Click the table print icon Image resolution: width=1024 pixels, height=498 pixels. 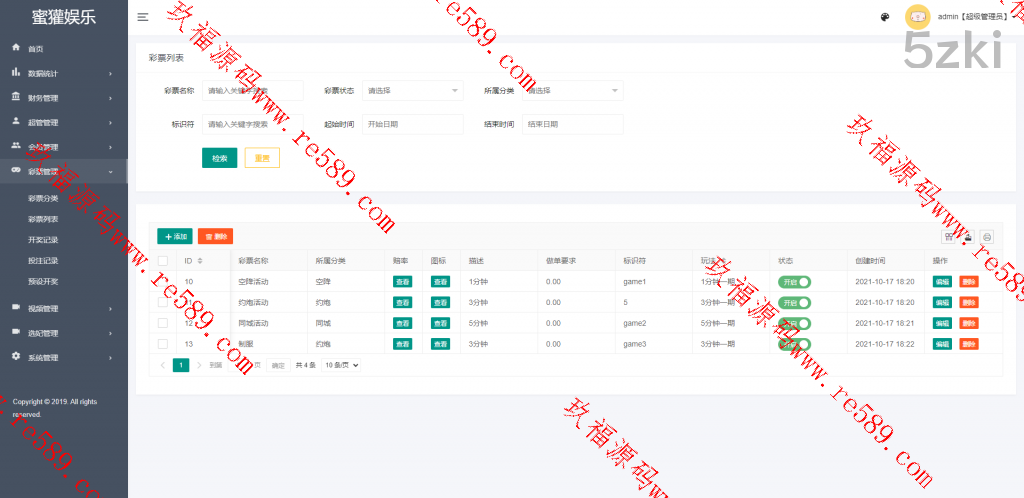click(x=987, y=237)
